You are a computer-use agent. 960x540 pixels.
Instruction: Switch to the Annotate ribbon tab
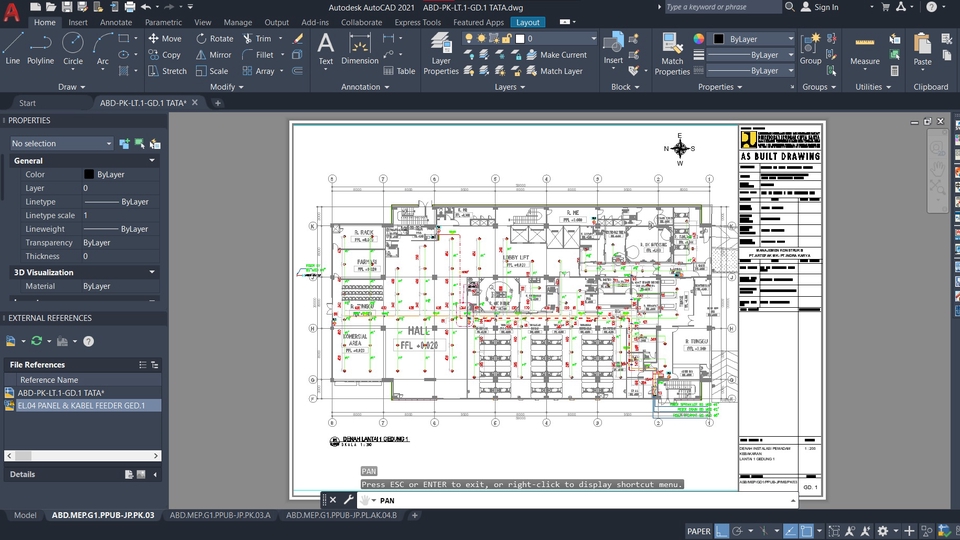pos(116,22)
